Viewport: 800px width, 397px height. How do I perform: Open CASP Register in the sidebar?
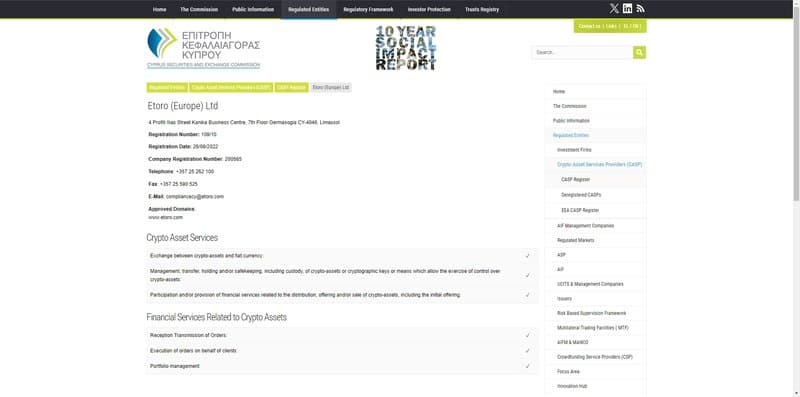point(576,180)
